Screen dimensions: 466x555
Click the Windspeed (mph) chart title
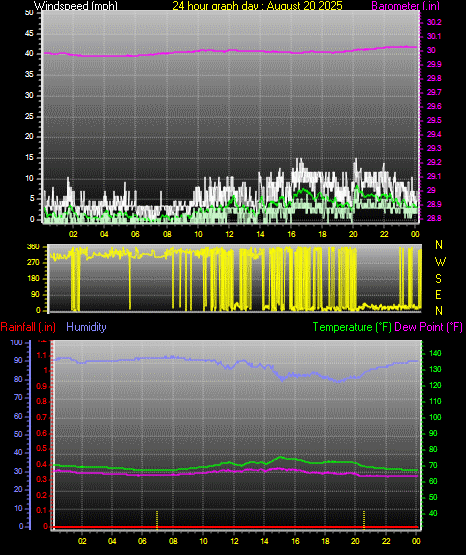coord(76,6)
